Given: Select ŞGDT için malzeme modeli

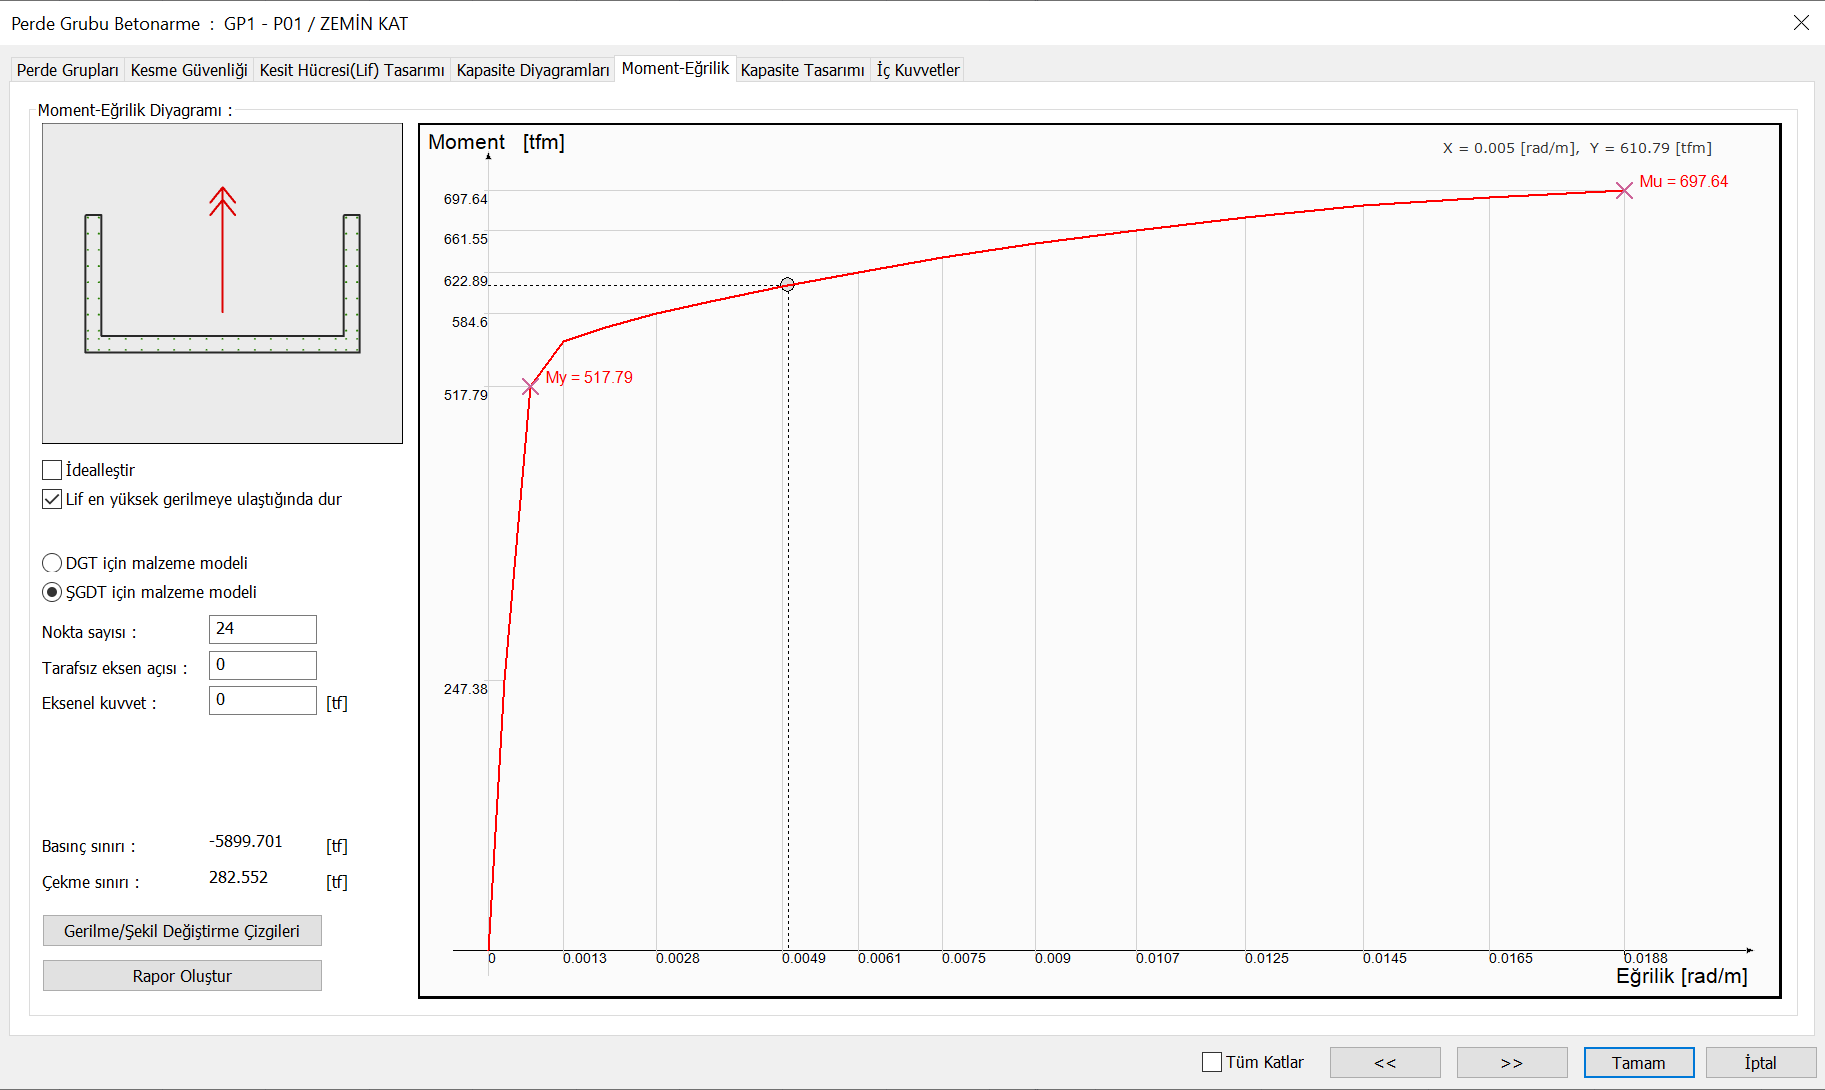Looking at the screenshot, I should tap(52, 592).
